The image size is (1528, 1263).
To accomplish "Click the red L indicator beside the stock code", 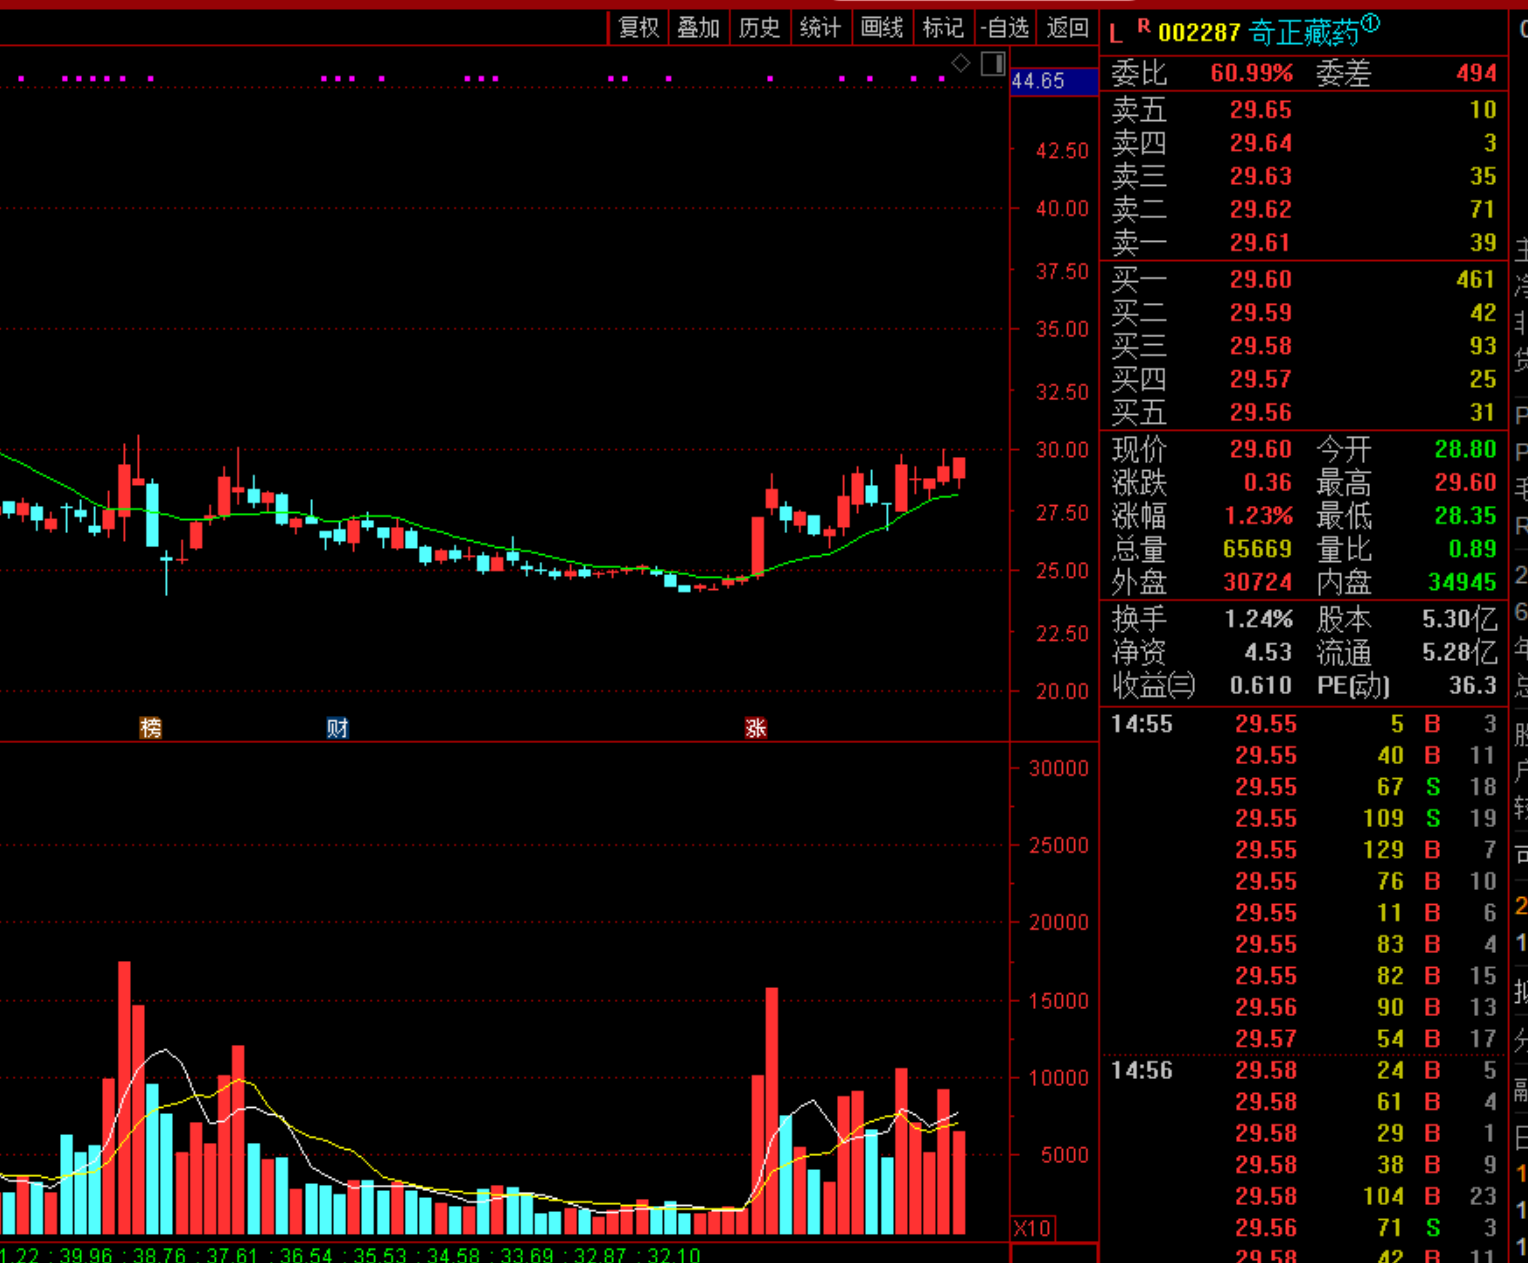I will 1116,35.
